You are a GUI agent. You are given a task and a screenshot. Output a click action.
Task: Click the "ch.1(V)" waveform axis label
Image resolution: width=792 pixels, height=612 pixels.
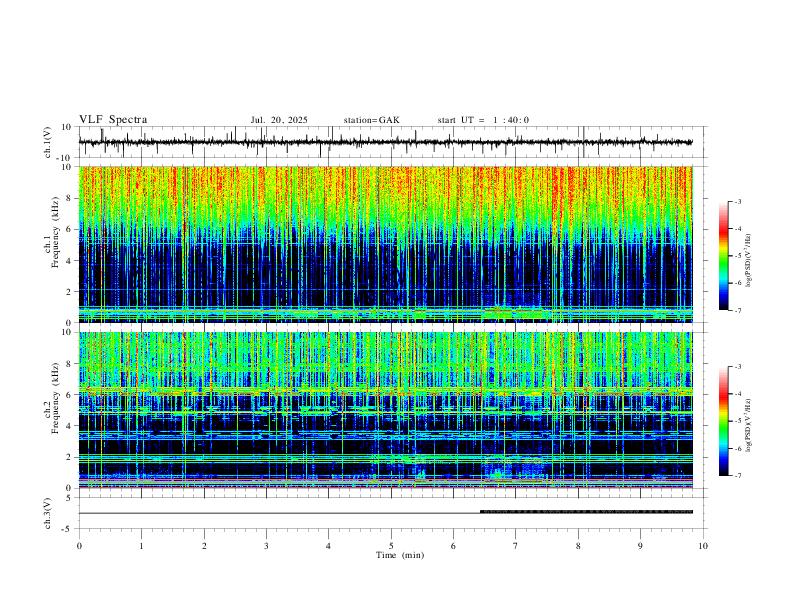coord(48,142)
